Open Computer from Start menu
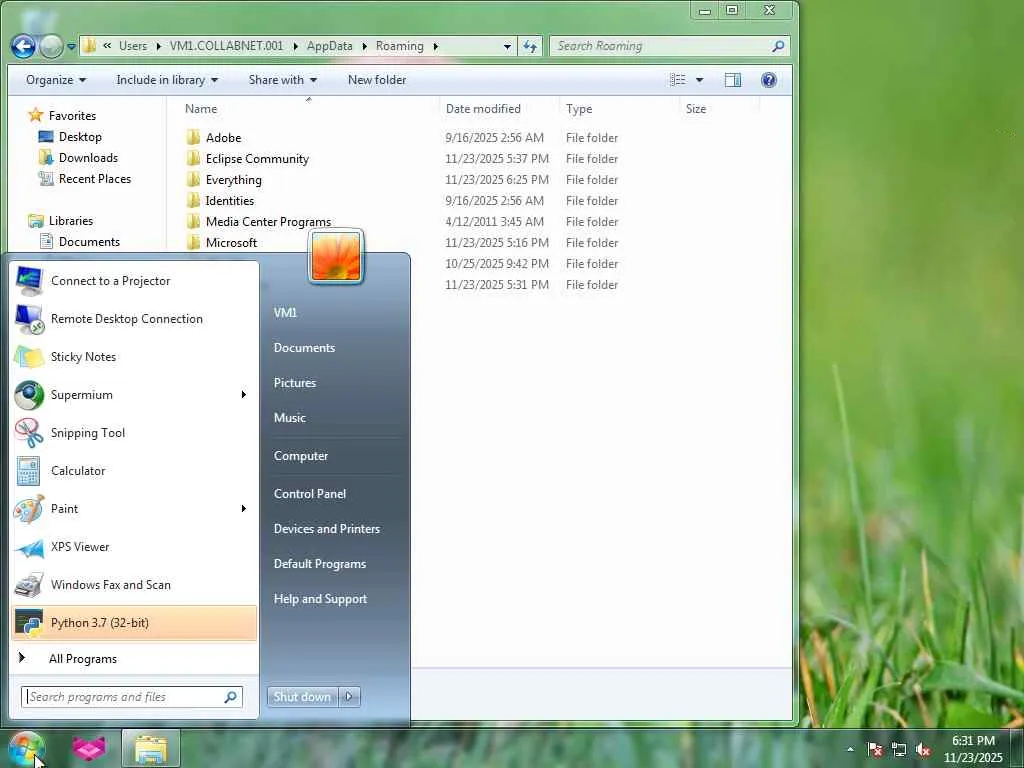Viewport: 1024px width, 768px height. 300,456
